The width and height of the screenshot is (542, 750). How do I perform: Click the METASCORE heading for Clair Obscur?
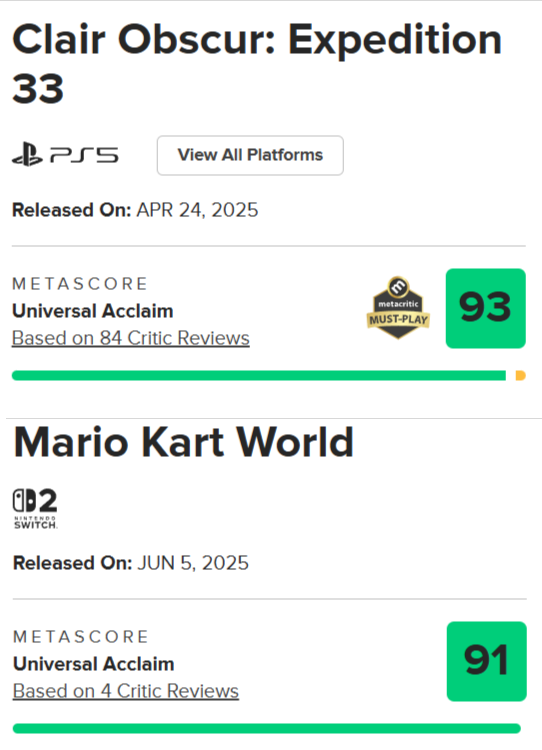coord(80,284)
